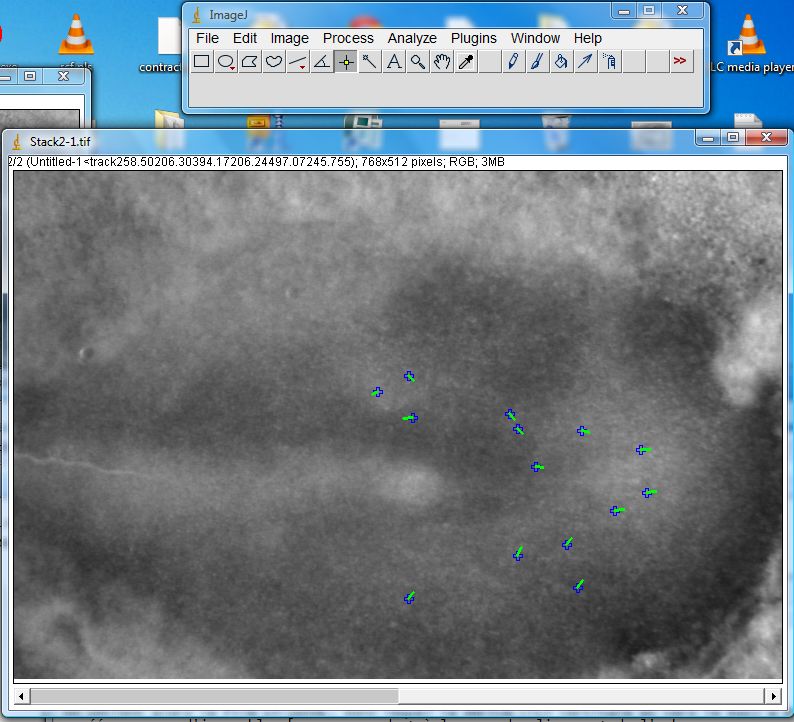
Task: Select the Straight line tool
Action: [298, 62]
